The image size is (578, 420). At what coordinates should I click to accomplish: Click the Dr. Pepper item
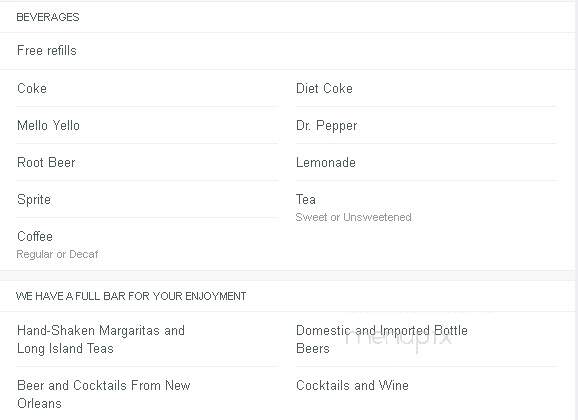coord(327,126)
